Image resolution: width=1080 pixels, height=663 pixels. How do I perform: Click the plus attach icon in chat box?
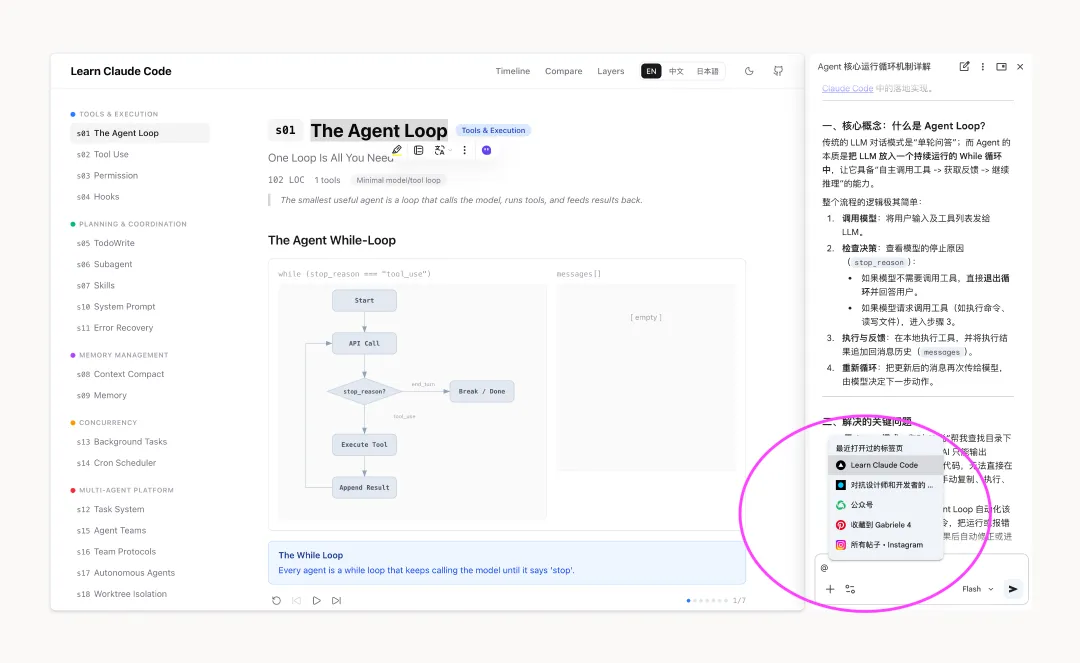pyautogui.click(x=830, y=589)
